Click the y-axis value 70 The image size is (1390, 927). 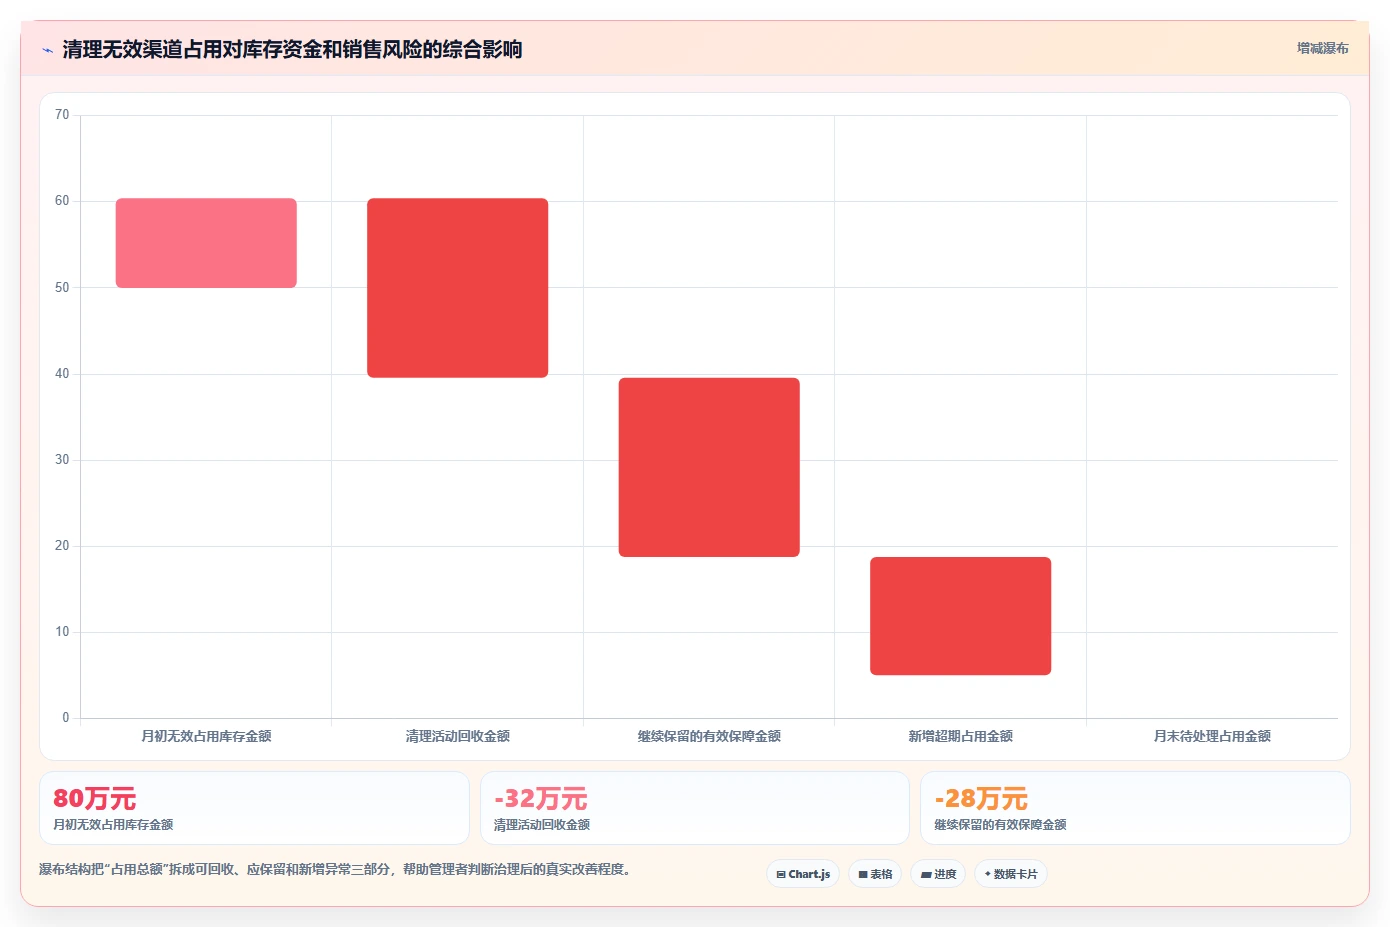click(x=62, y=115)
